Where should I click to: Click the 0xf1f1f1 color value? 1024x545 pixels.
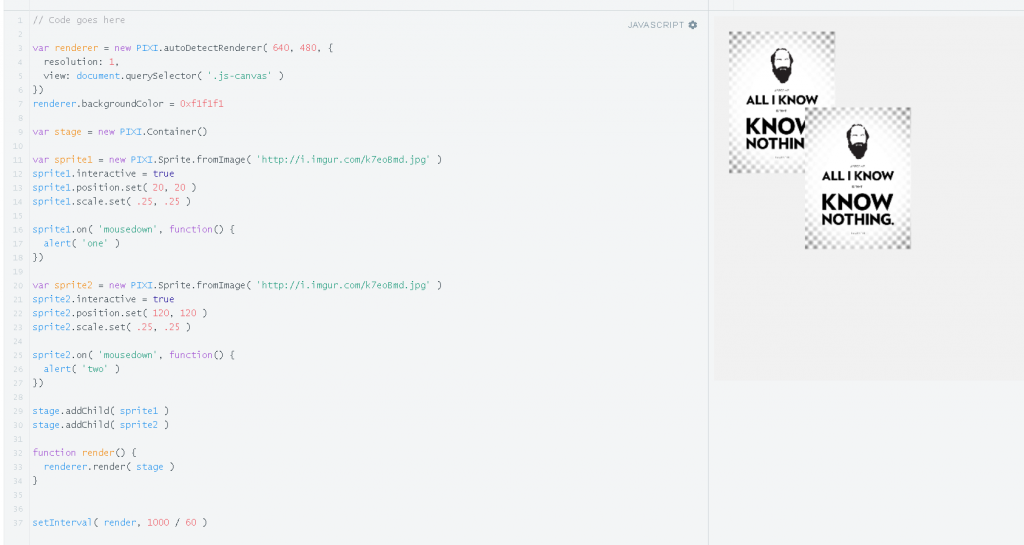click(202, 104)
